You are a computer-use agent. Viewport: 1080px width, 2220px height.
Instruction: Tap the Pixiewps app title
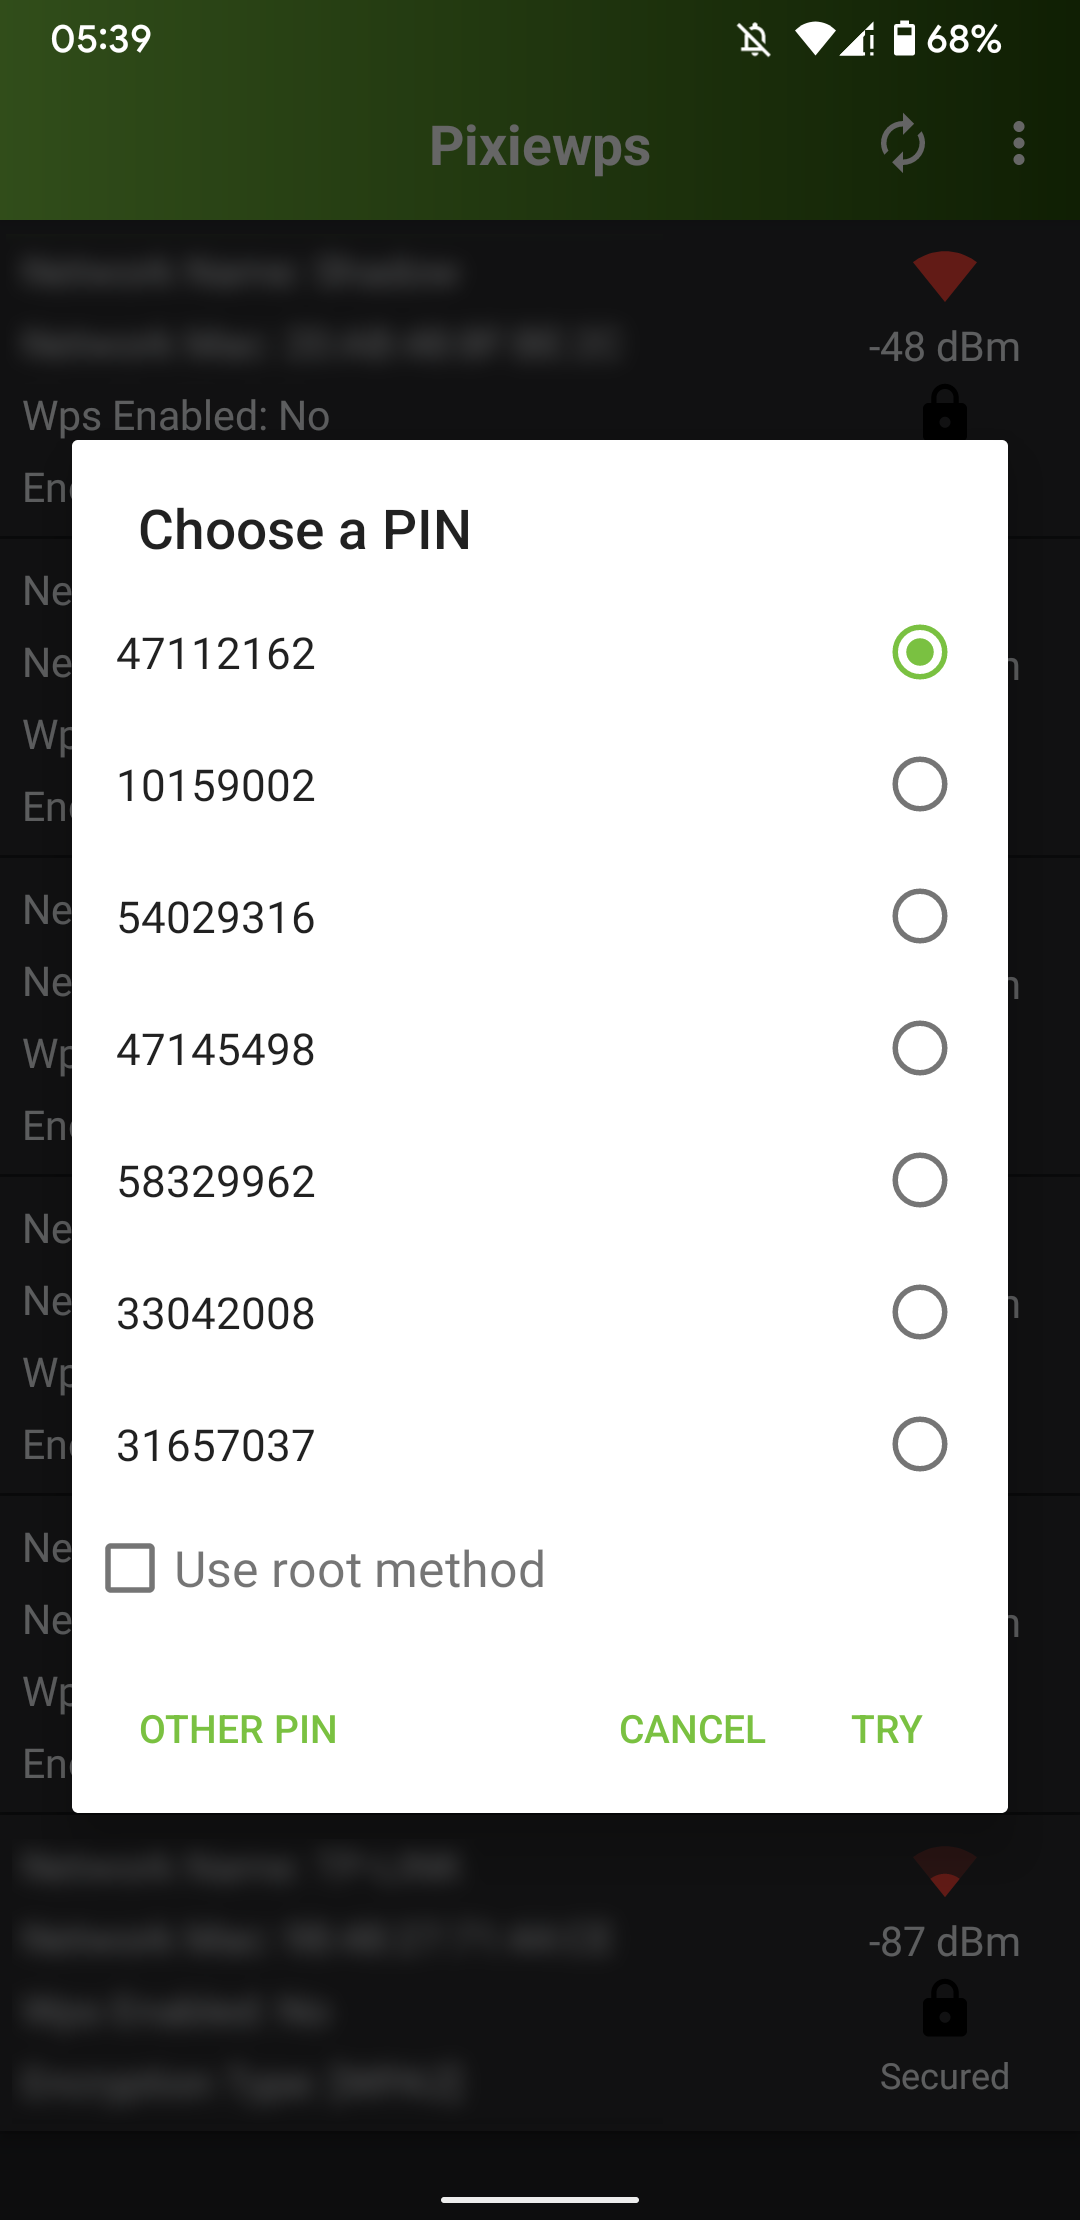540,146
